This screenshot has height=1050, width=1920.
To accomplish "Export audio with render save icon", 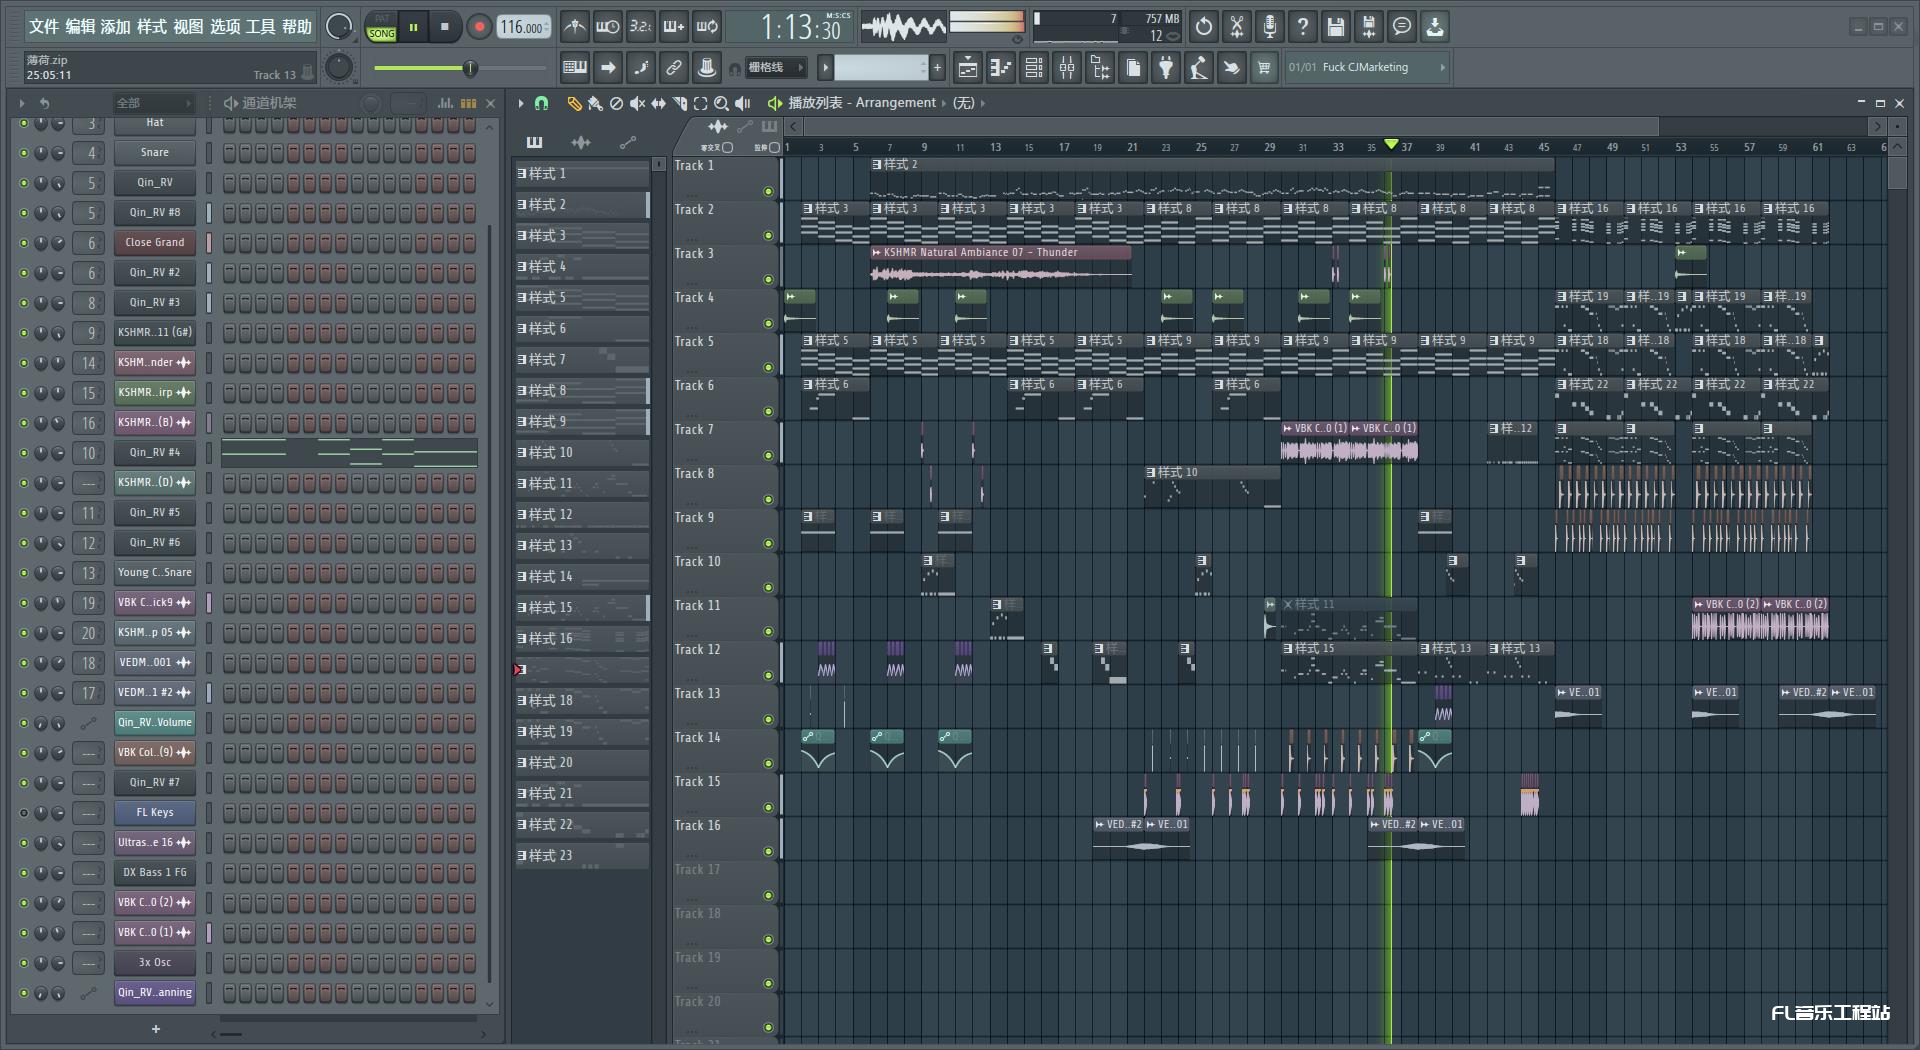I will pyautogui.click(x=1369, y=27).
